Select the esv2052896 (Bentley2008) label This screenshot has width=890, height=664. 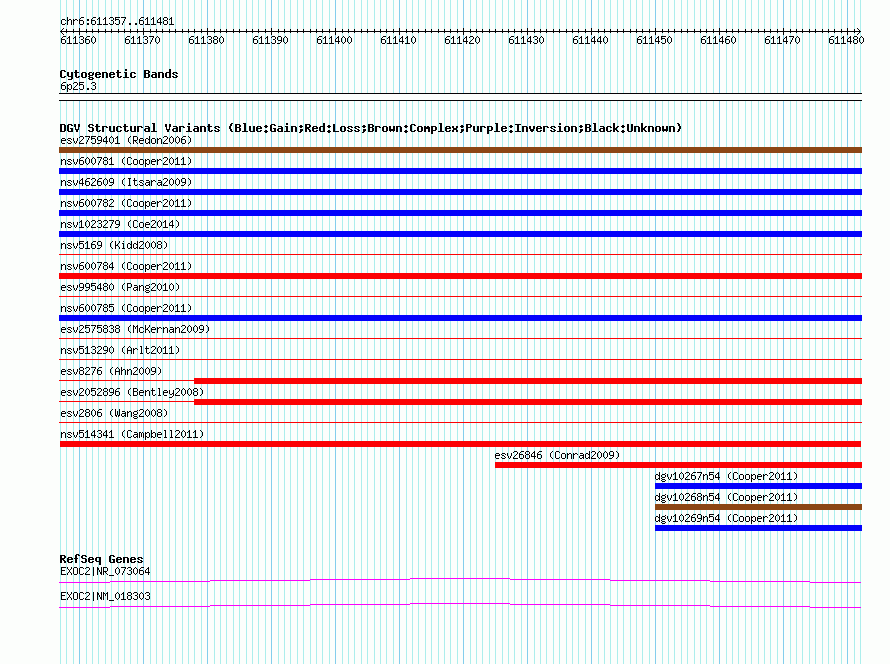pos(132,392)
